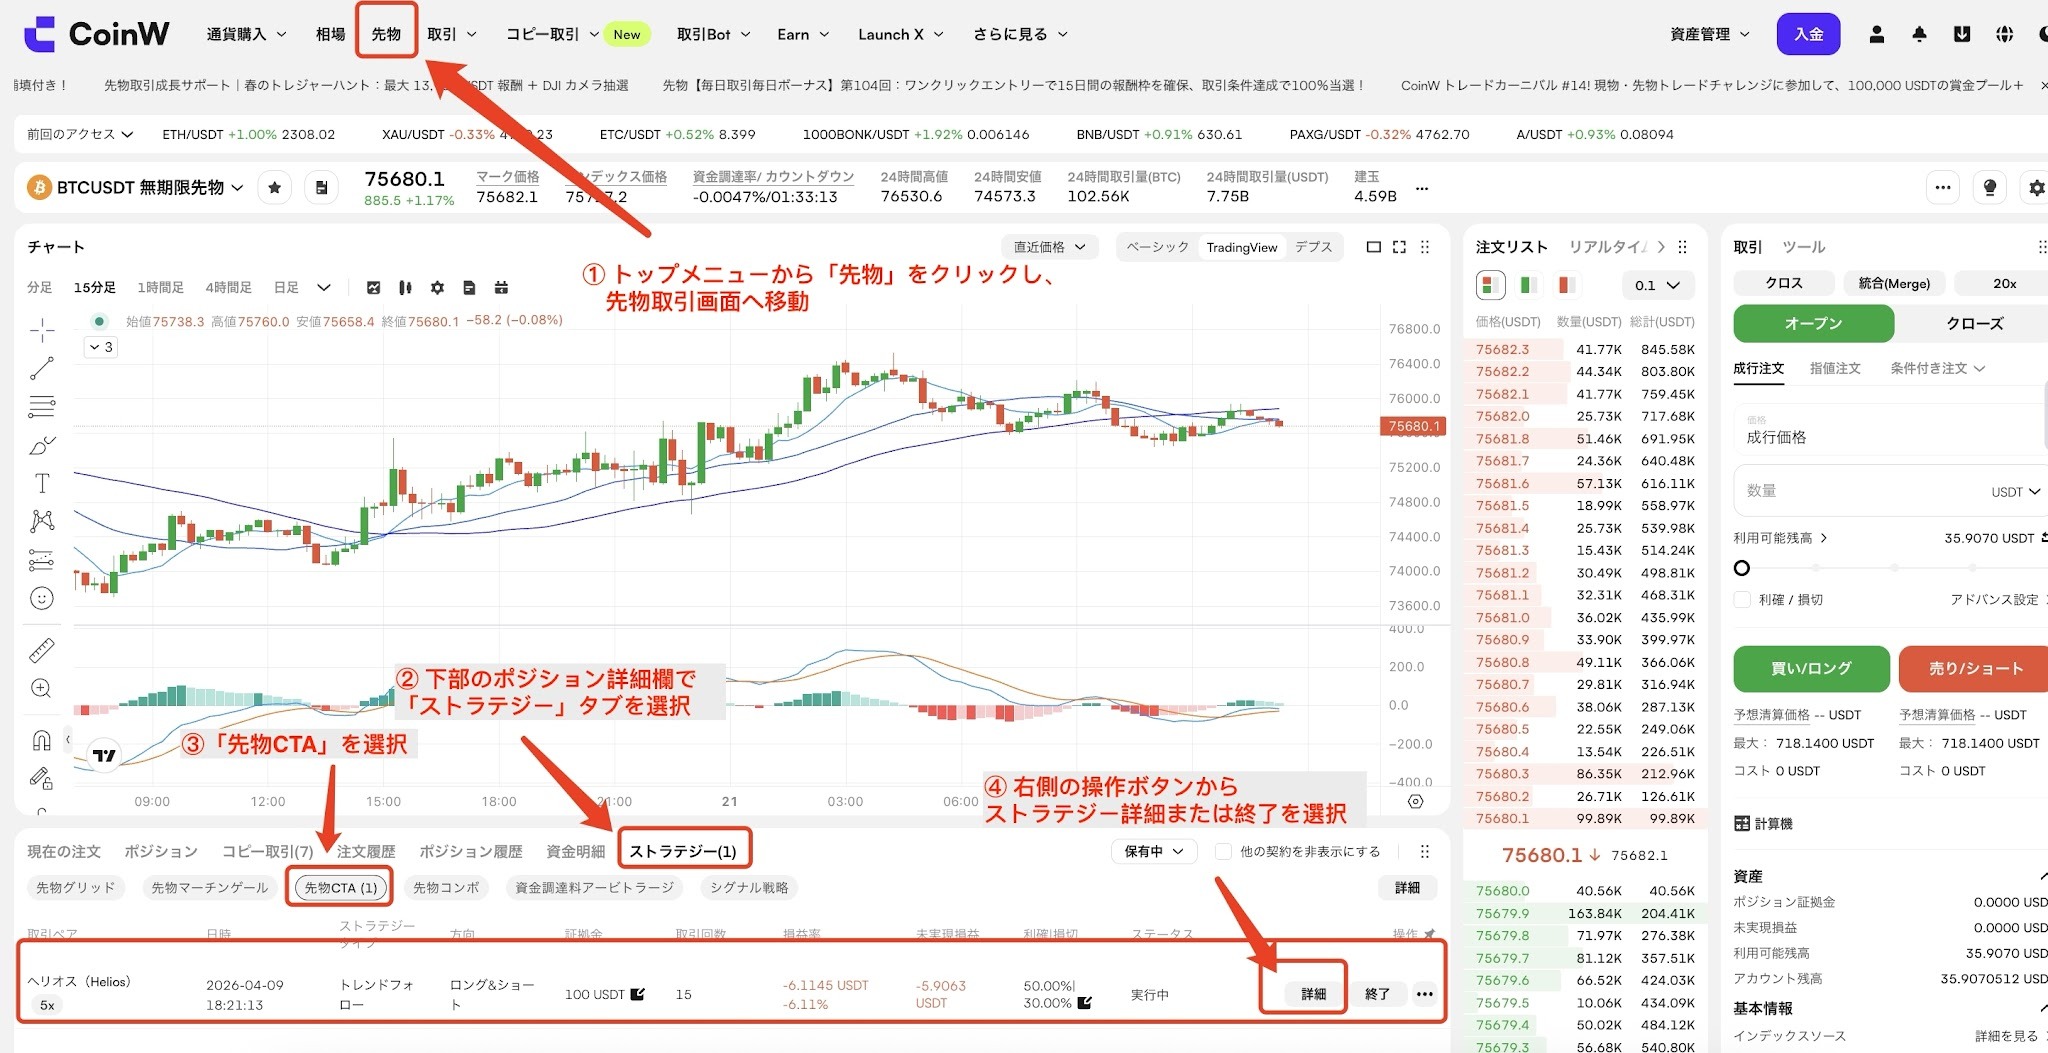Switch chart view to TradingView

pyautogui.click(x=1241, y=247)
